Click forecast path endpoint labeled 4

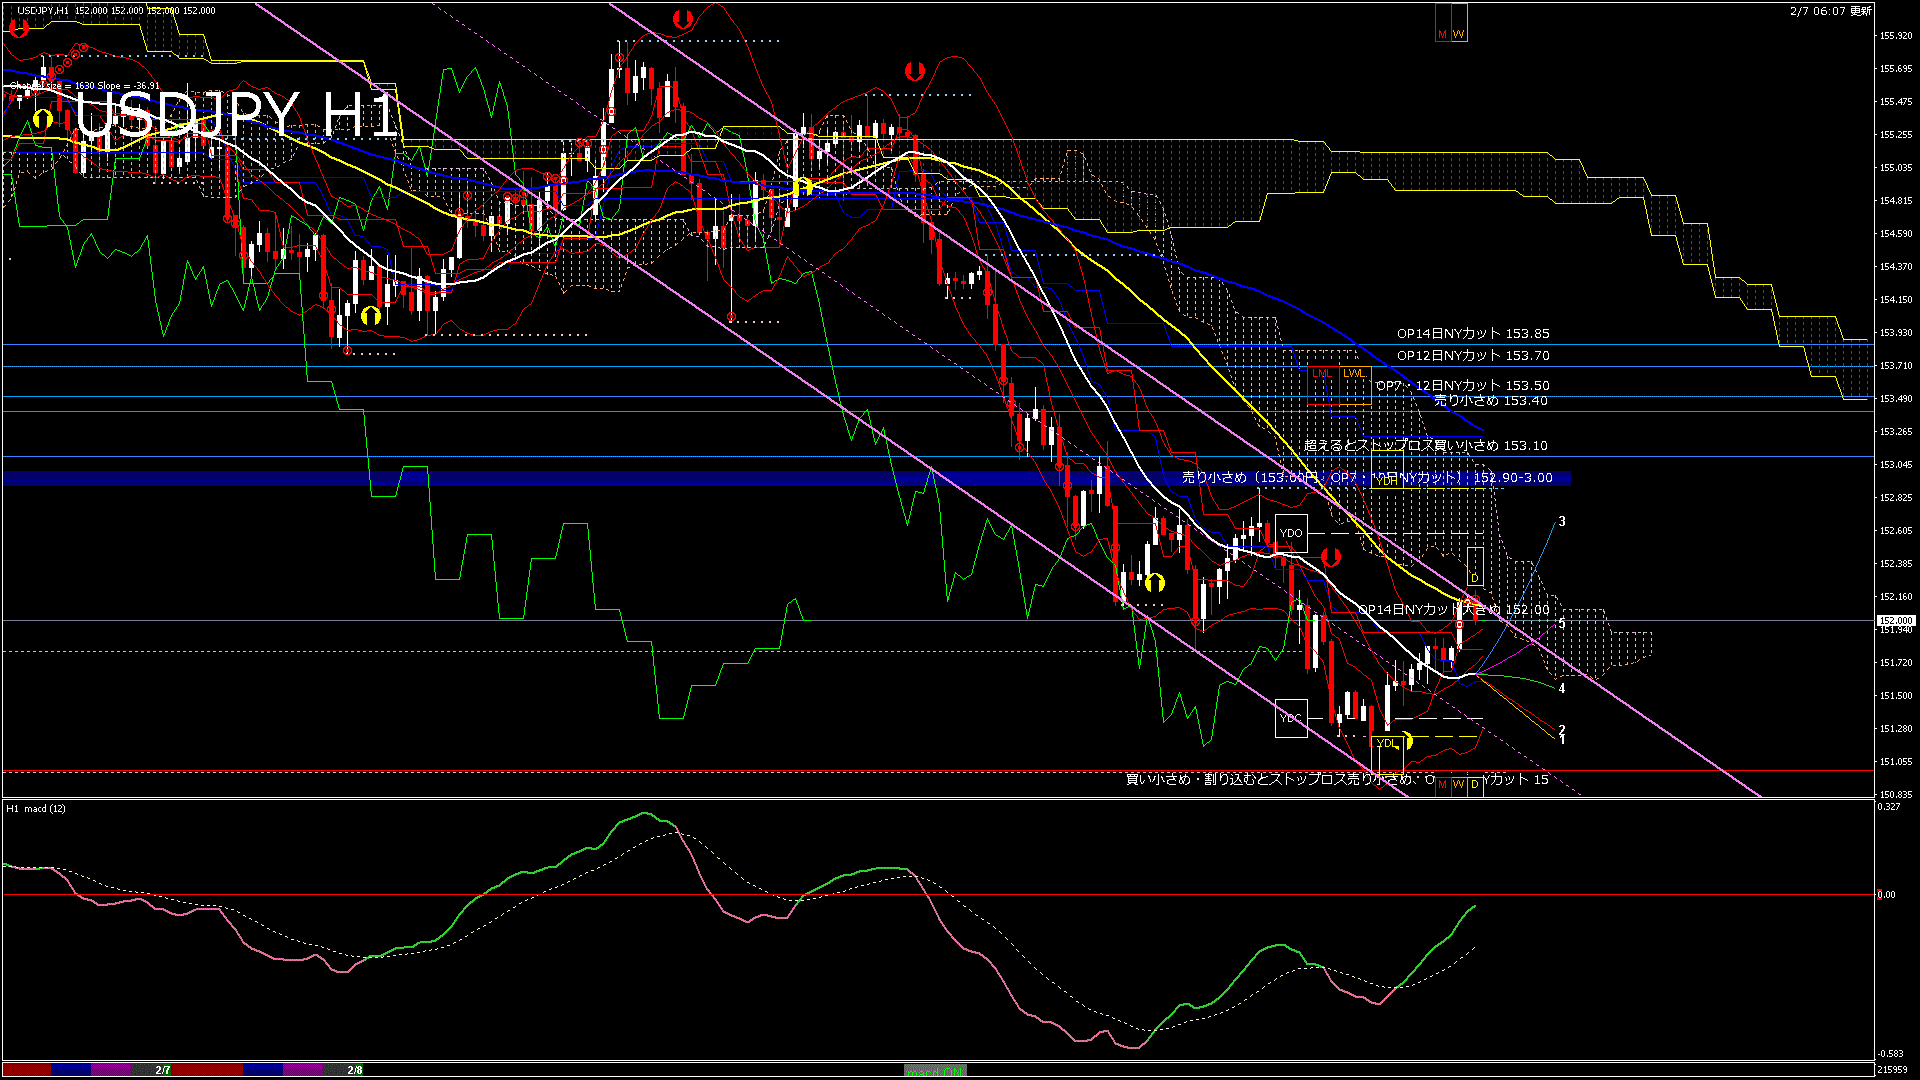pyautogui.click(x=1561, y=689)
